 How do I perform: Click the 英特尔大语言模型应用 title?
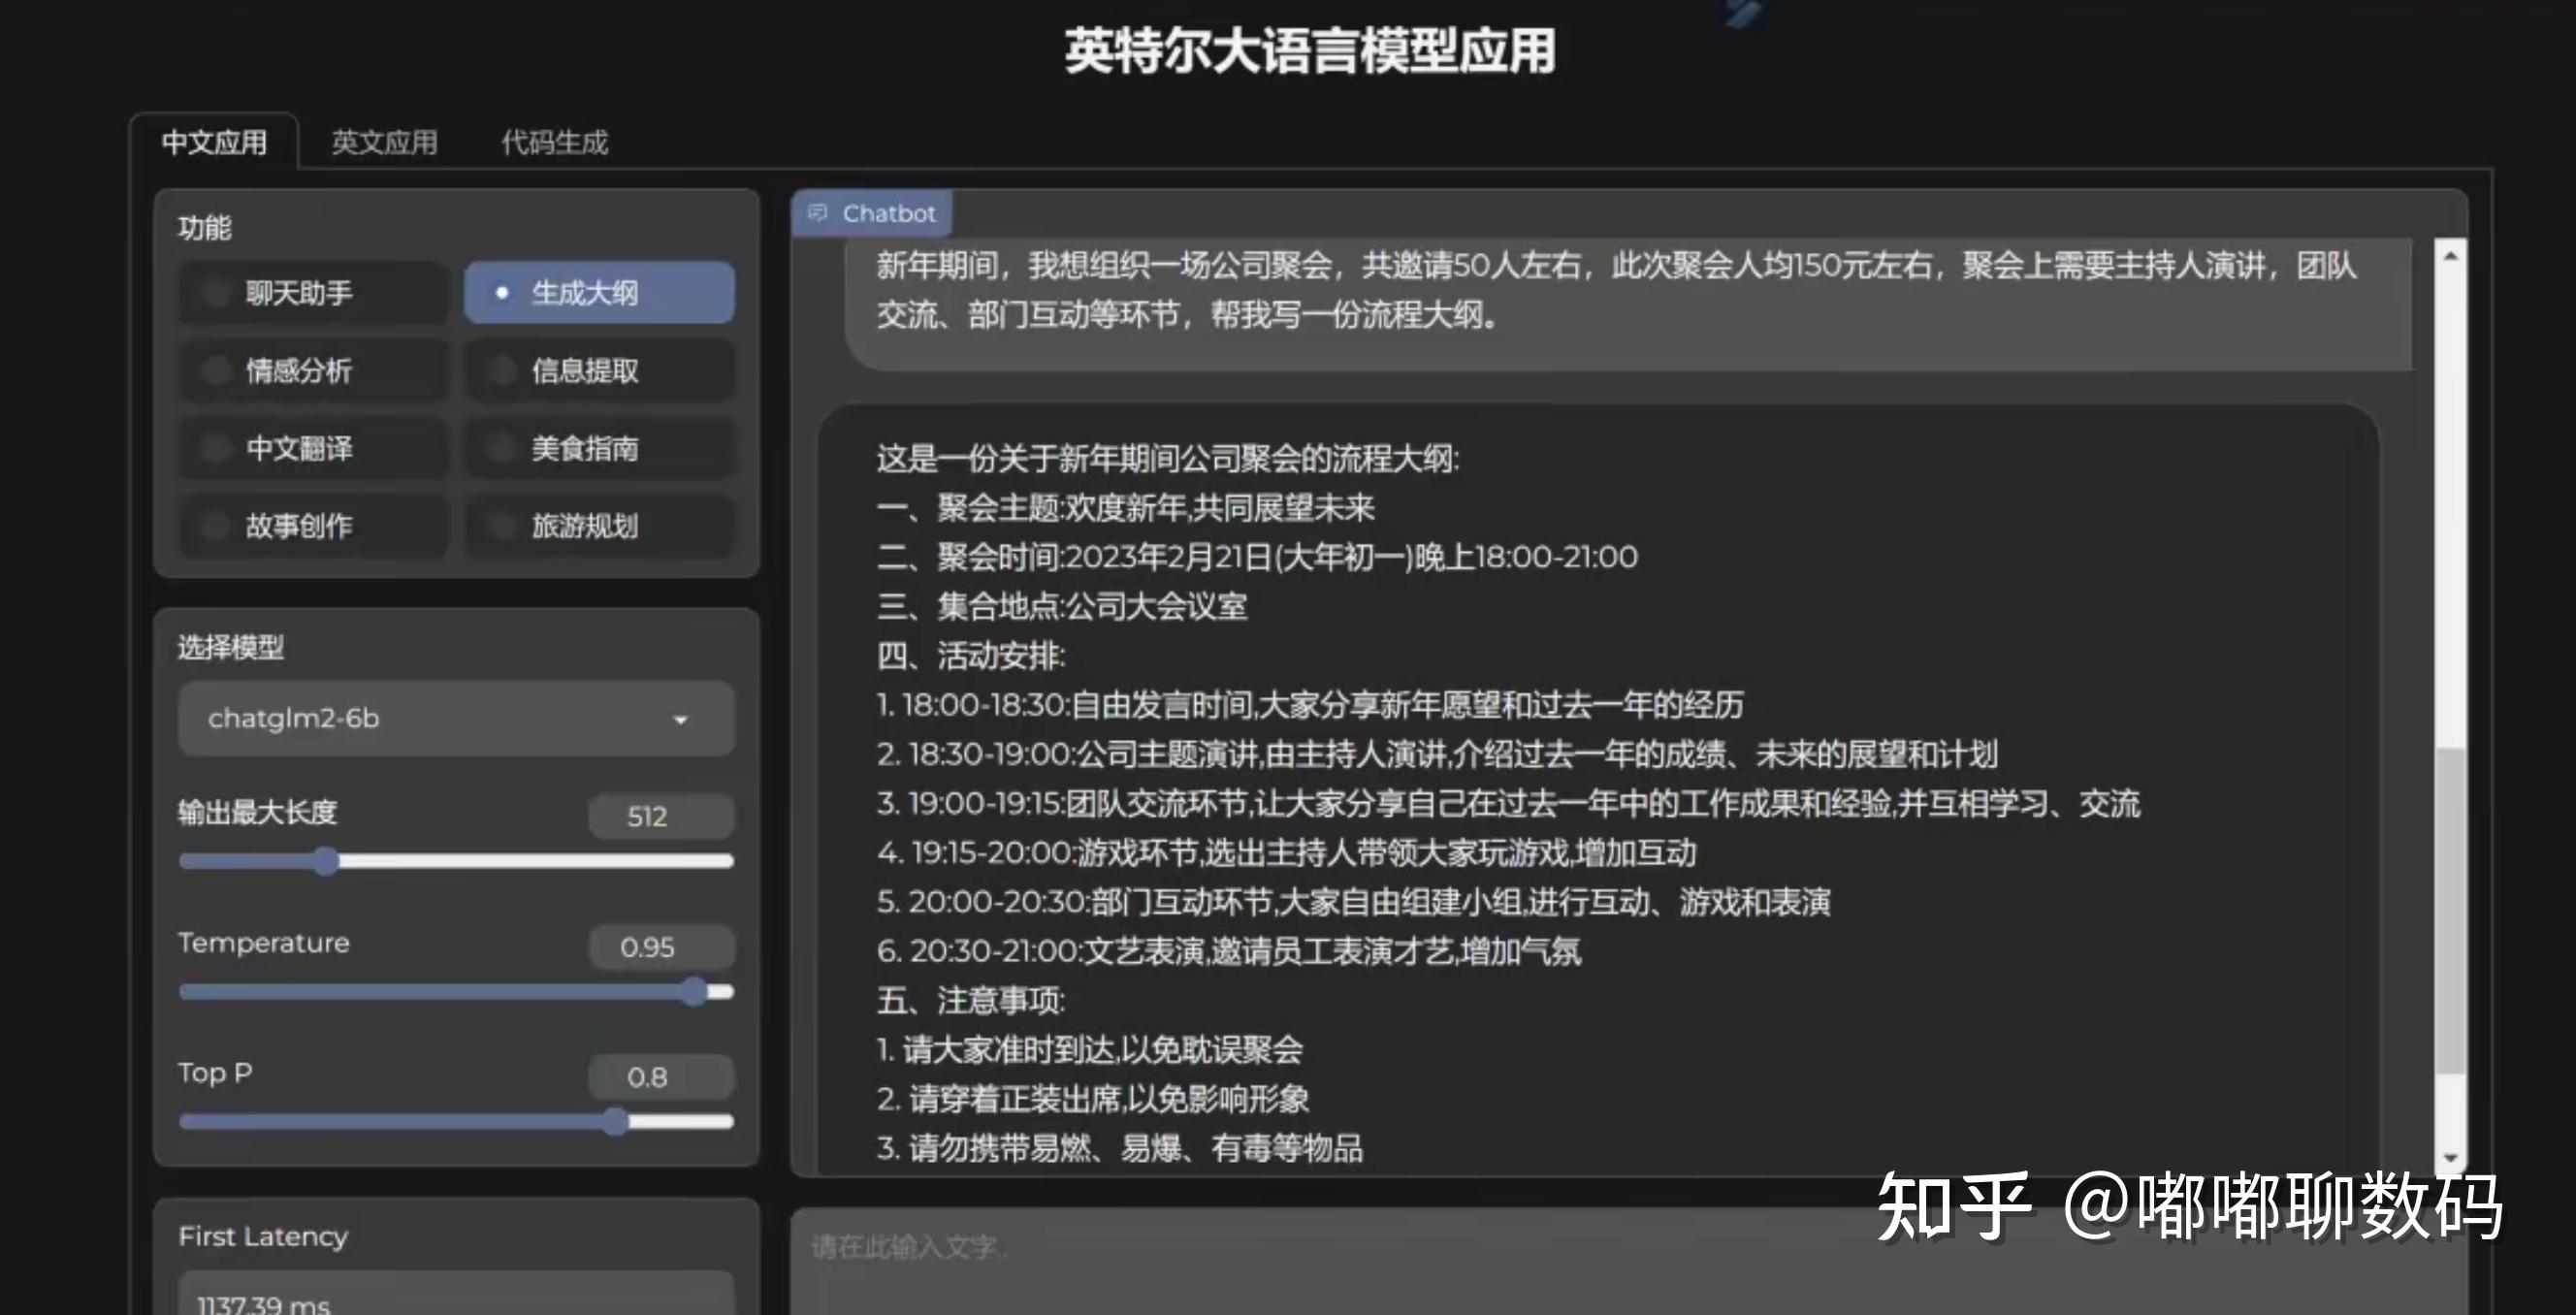click(1310, 51)
